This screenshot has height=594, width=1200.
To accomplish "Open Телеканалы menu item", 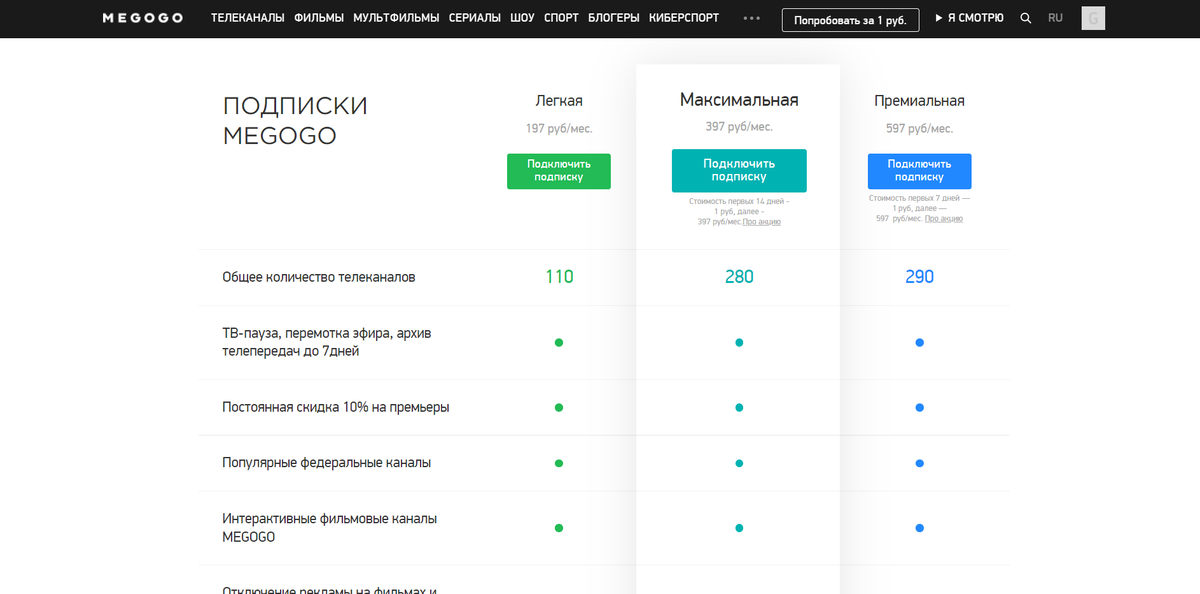I will [x=248, y=18].
